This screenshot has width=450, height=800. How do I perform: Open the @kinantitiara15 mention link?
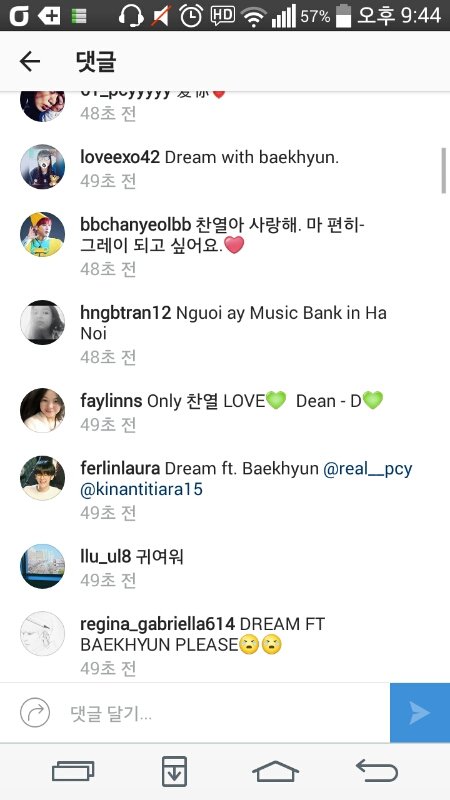tap(141, 489)
